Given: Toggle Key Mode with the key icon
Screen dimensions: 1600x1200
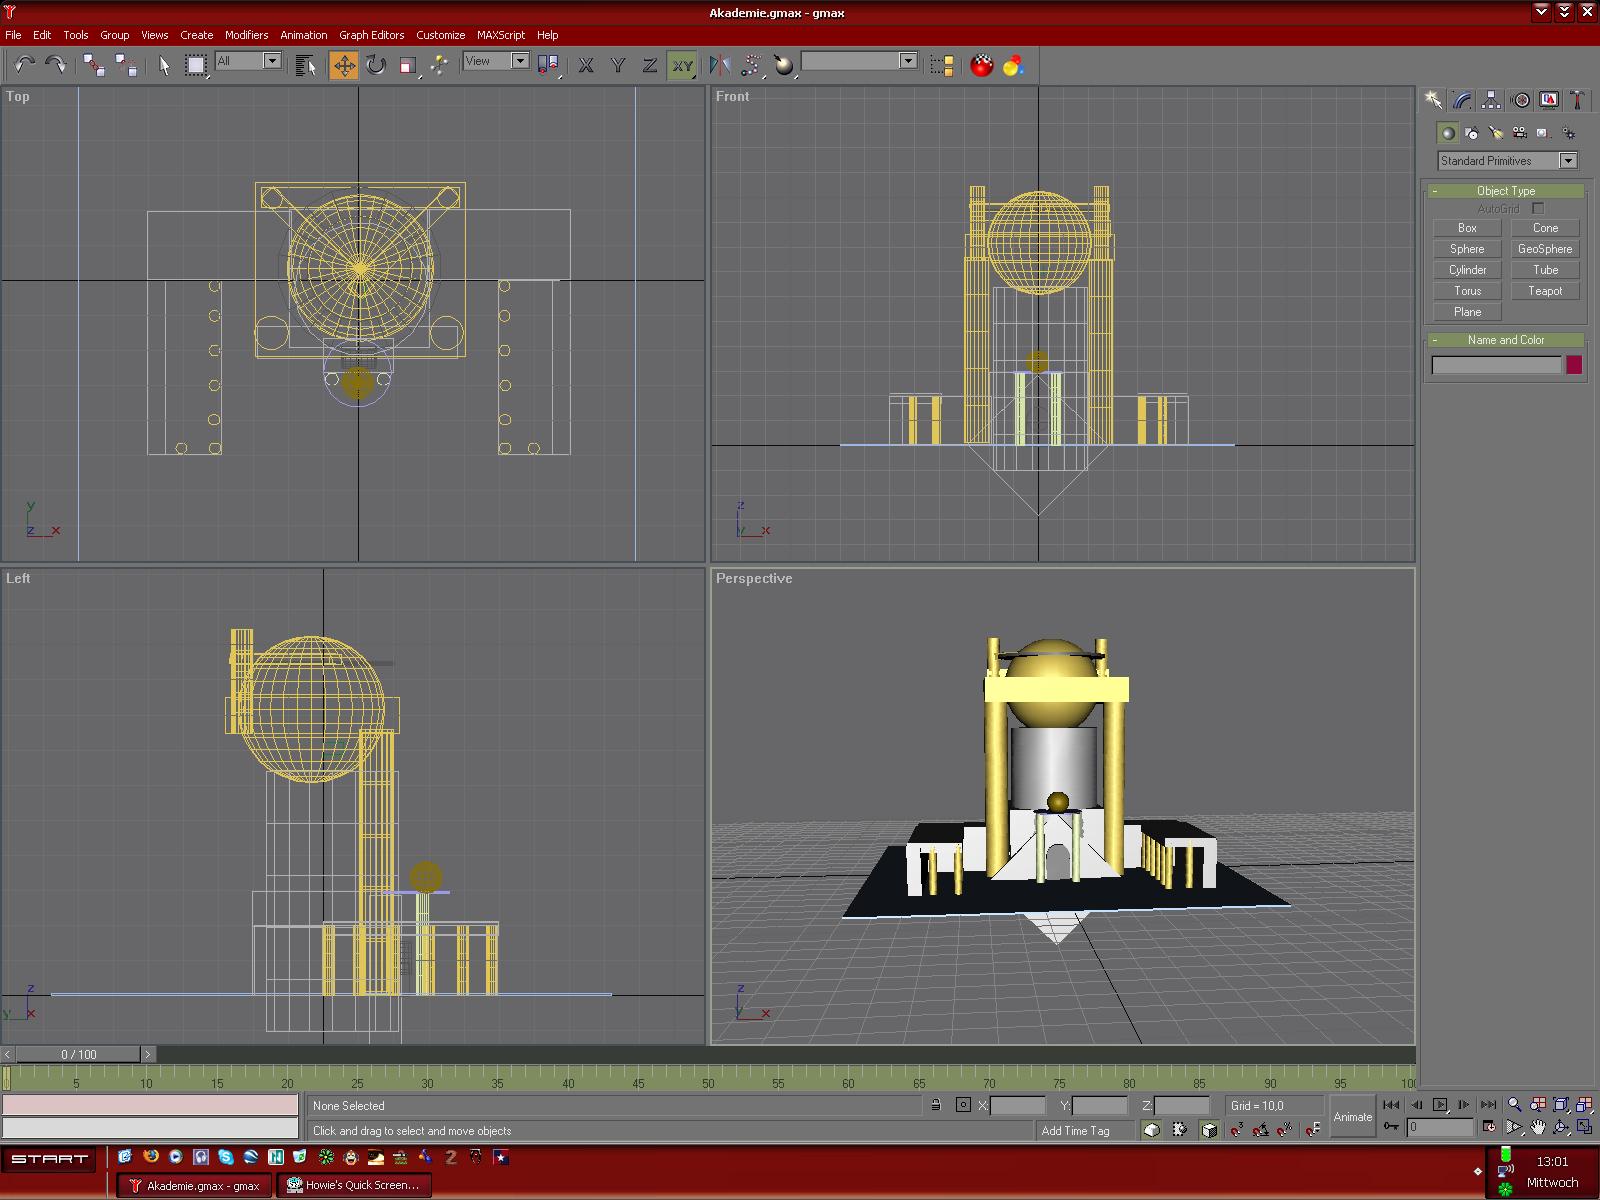Looking at the screenshot, I should tap(1391, 1127).
